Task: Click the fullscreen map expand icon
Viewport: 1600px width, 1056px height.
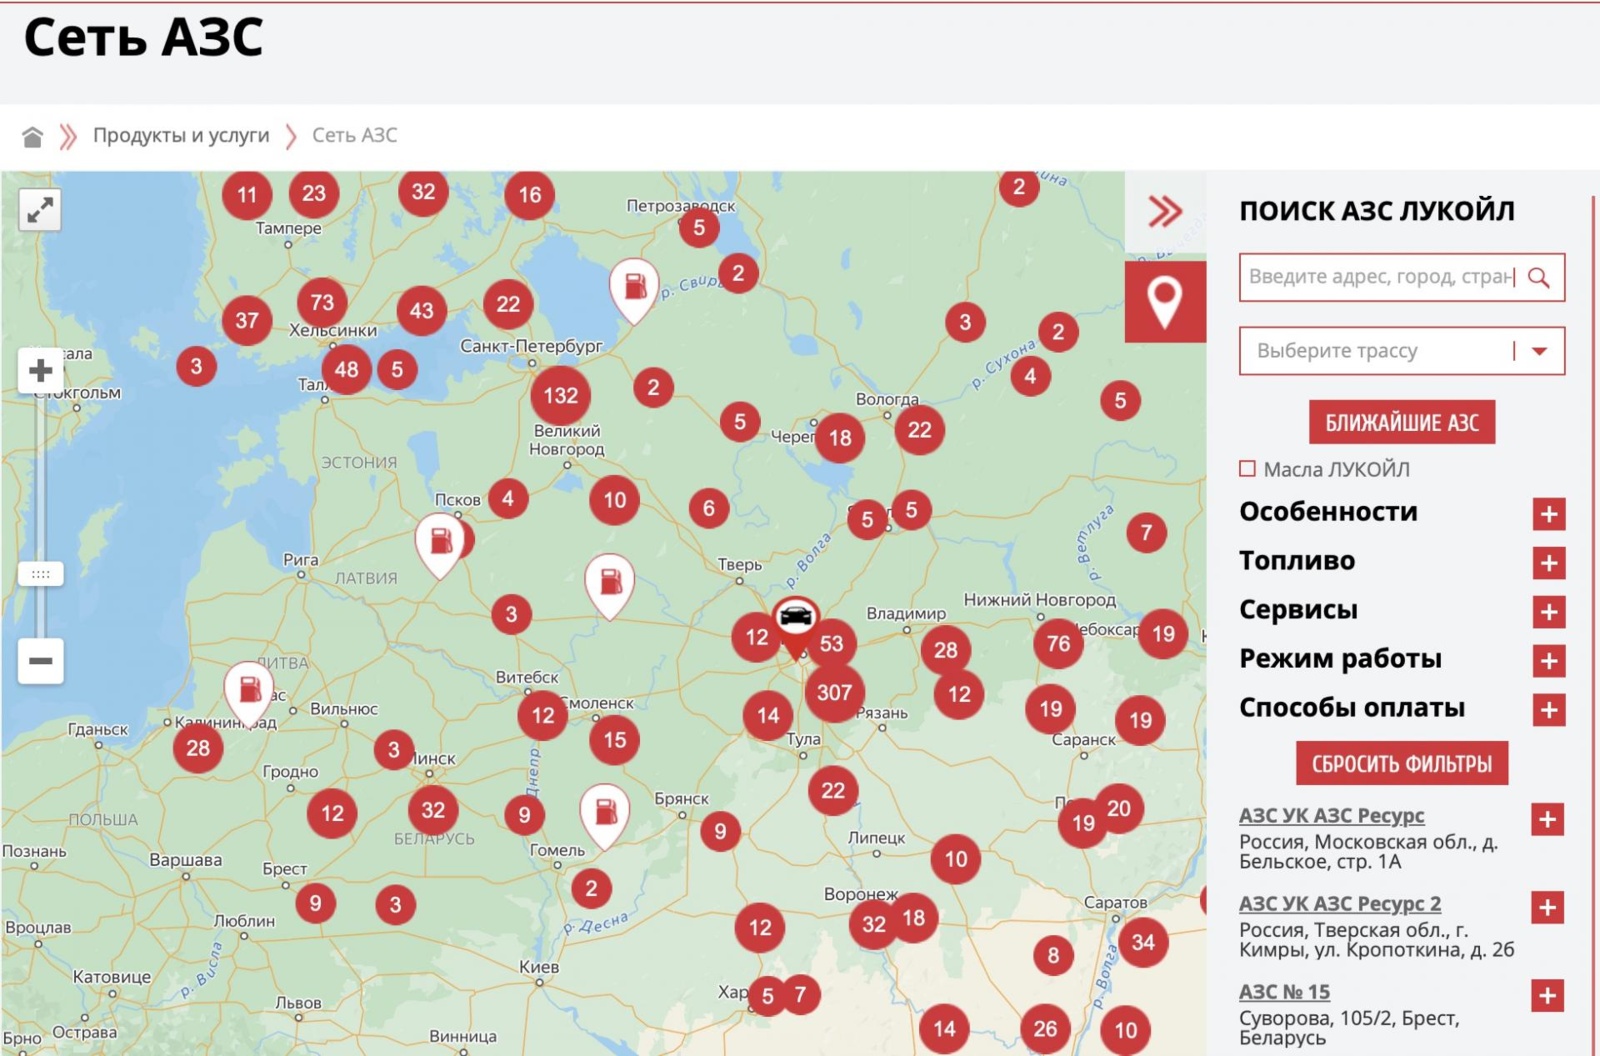Action: point(40,210)
